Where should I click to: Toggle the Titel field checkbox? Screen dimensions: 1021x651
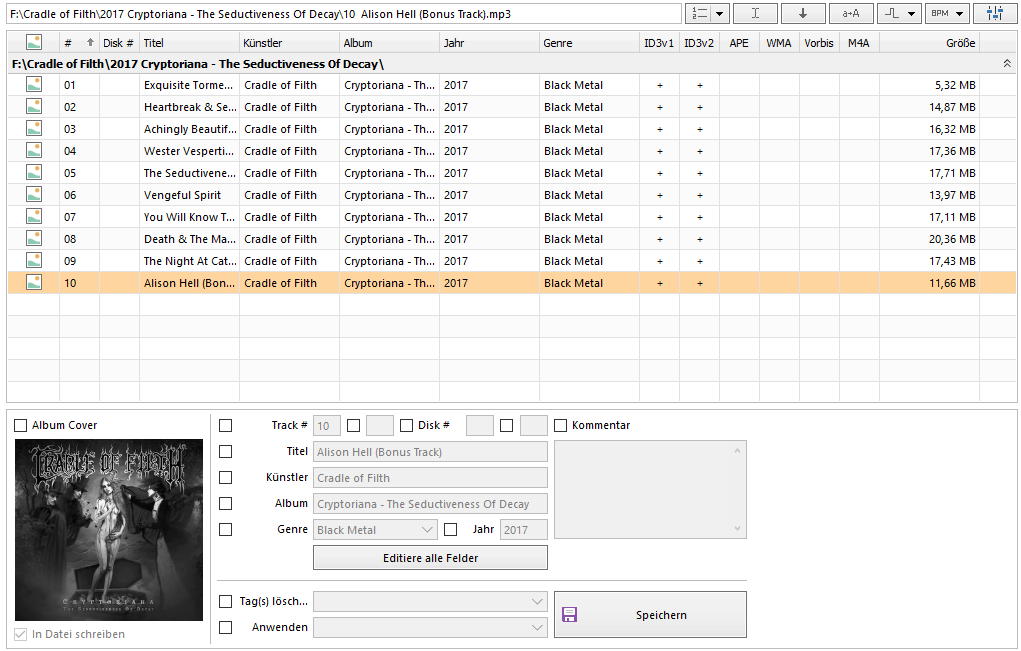click(x=225, y=451)
